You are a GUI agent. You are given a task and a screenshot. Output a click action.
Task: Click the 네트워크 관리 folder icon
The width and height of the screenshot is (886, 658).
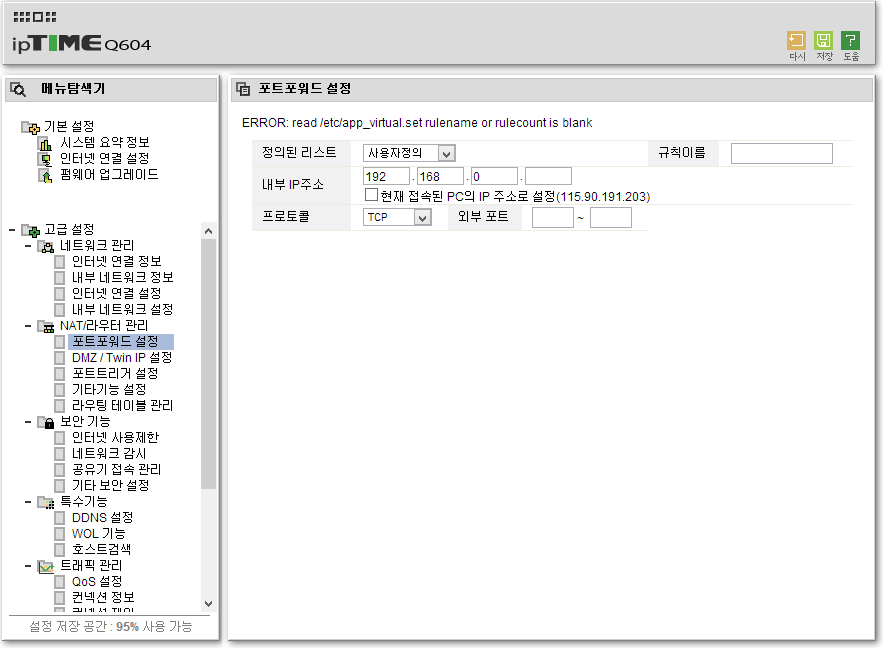(x=46, y=246)
